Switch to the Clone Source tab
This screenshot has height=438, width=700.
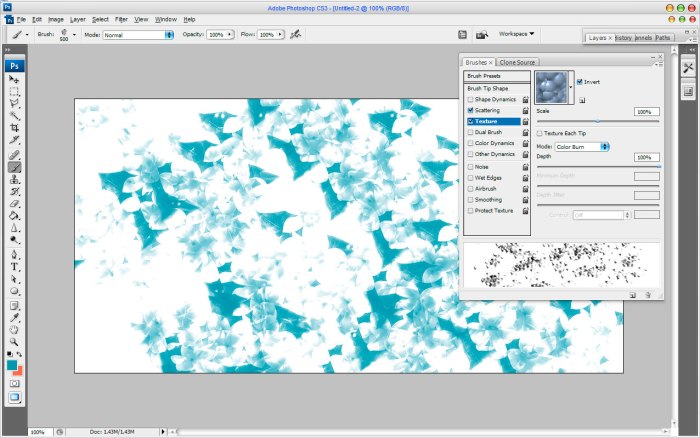pos(517,63)
